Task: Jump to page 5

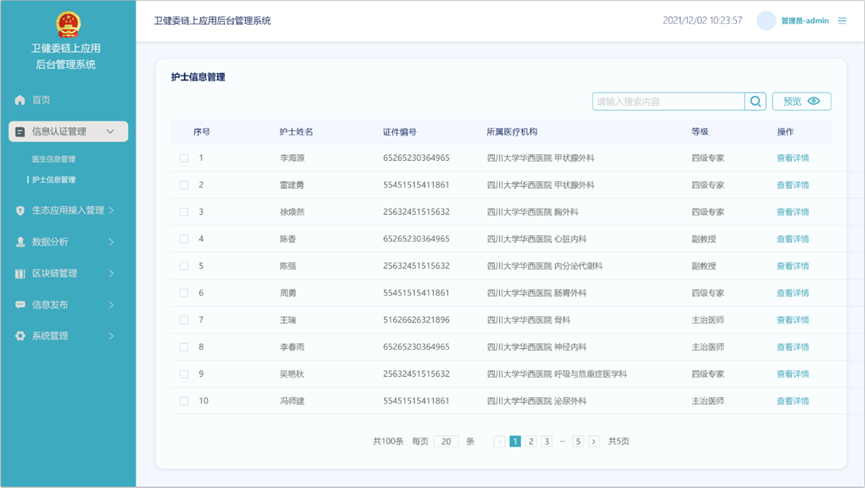Action: [578, 441]
